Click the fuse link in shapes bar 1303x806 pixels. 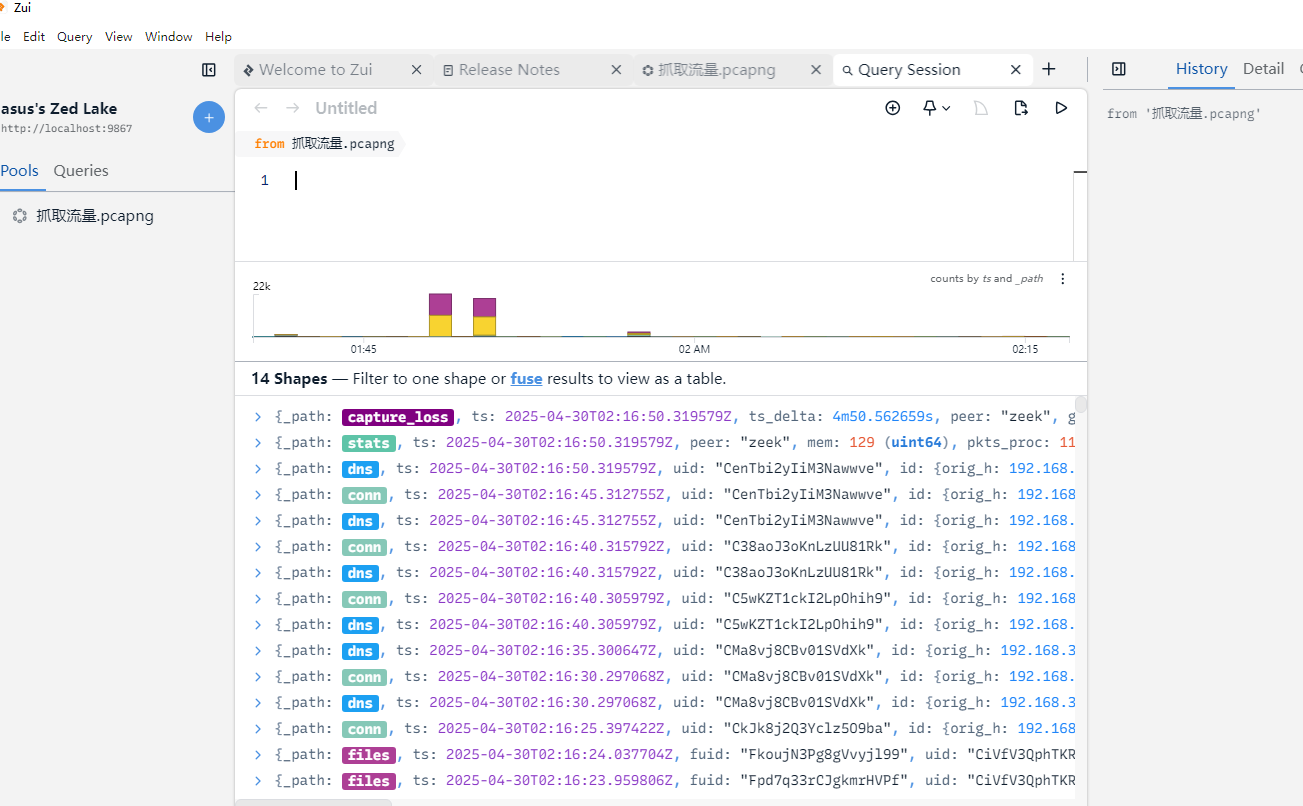(x=526, y=379)
